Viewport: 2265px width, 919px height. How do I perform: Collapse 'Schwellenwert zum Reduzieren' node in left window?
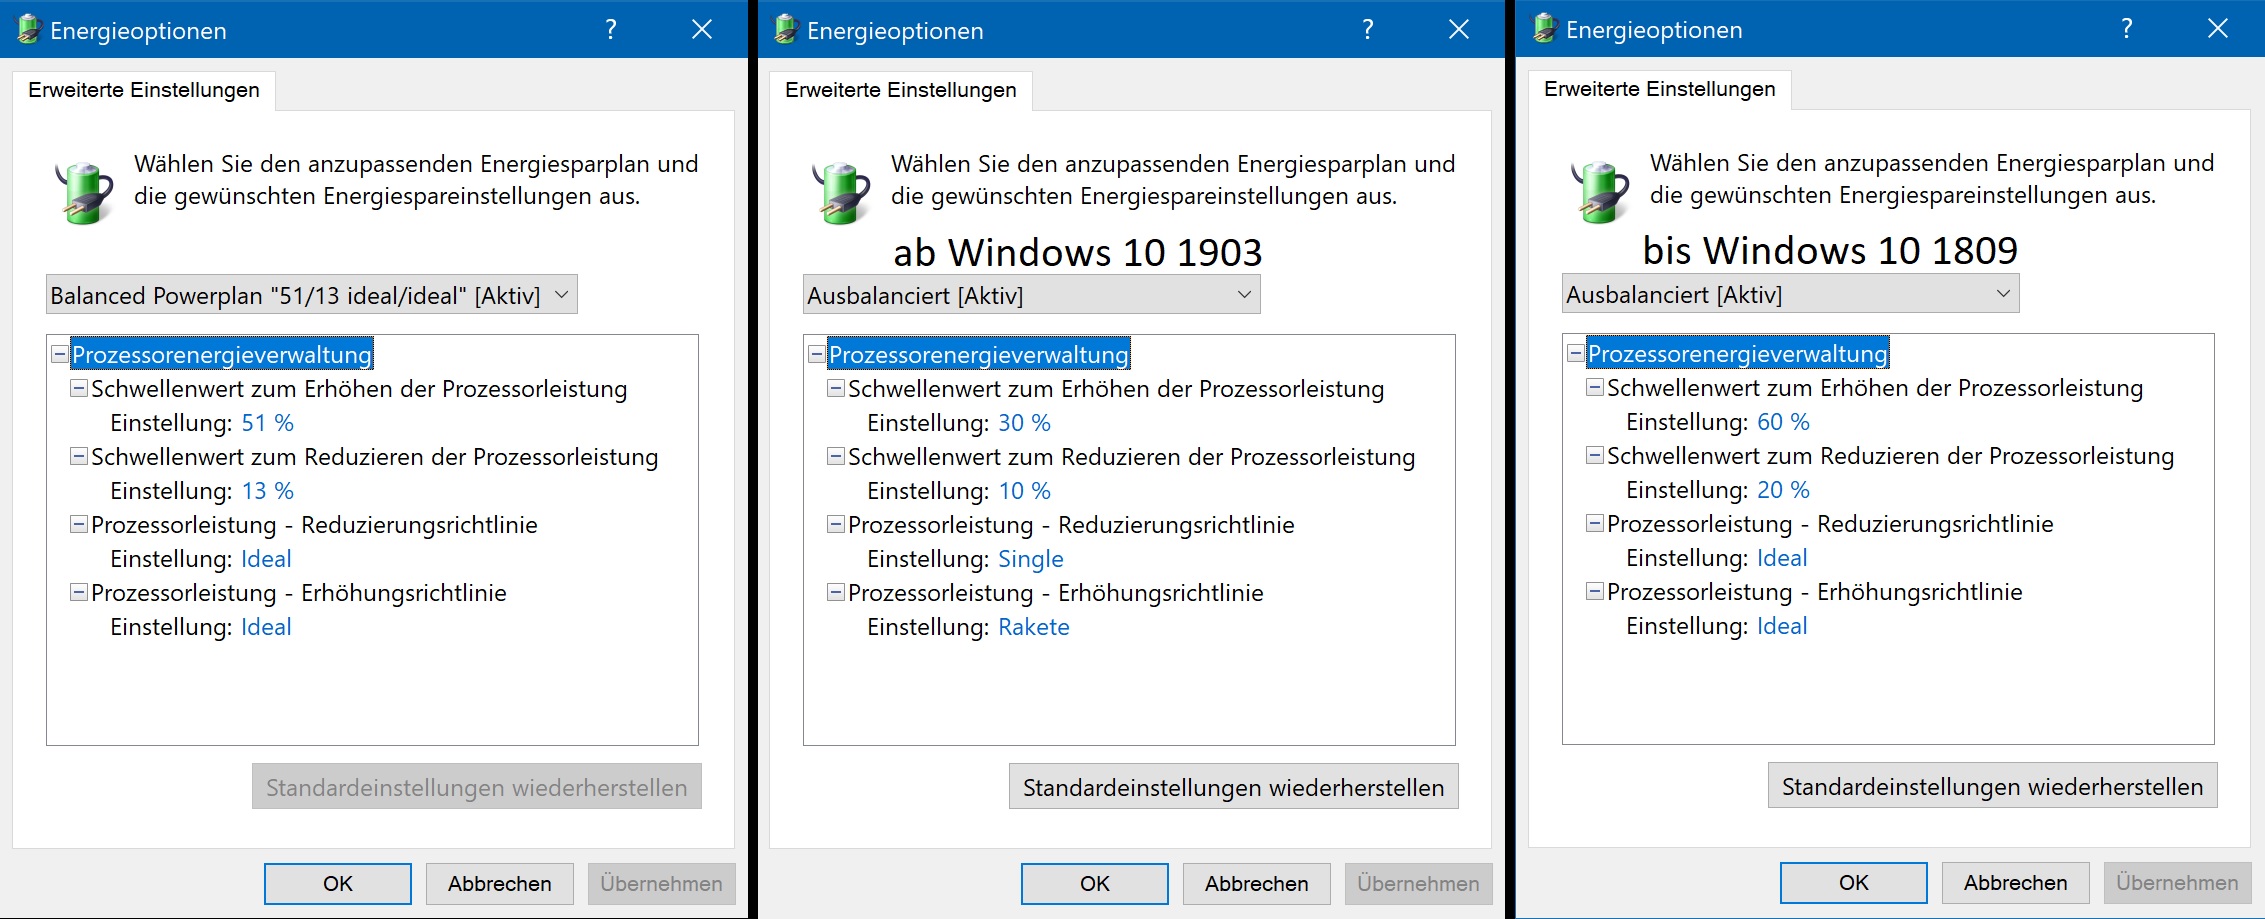pos(78,456)
